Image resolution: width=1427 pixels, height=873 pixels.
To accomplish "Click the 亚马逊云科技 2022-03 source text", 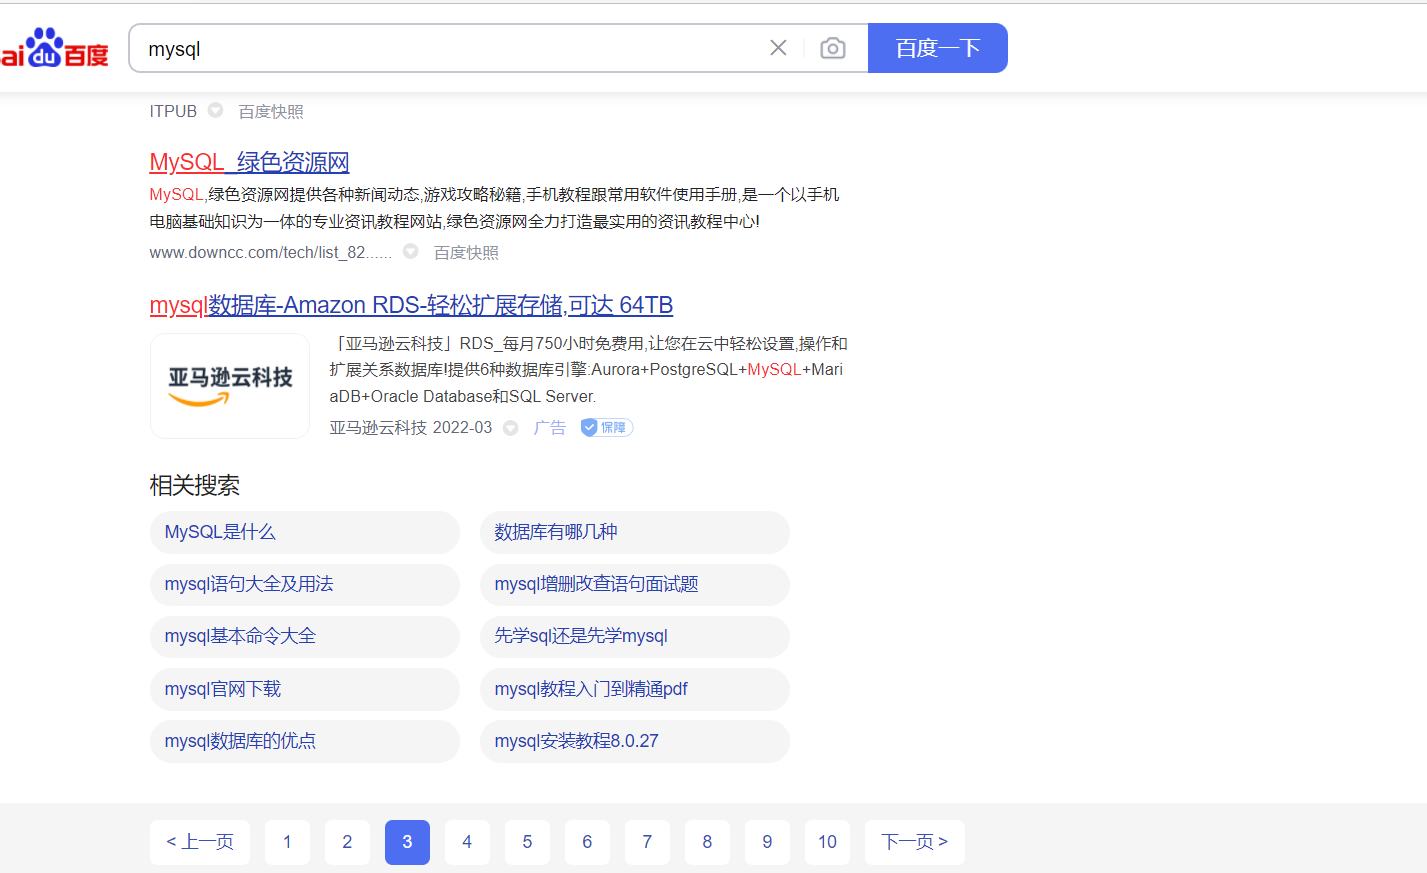I will click(411, 428).
